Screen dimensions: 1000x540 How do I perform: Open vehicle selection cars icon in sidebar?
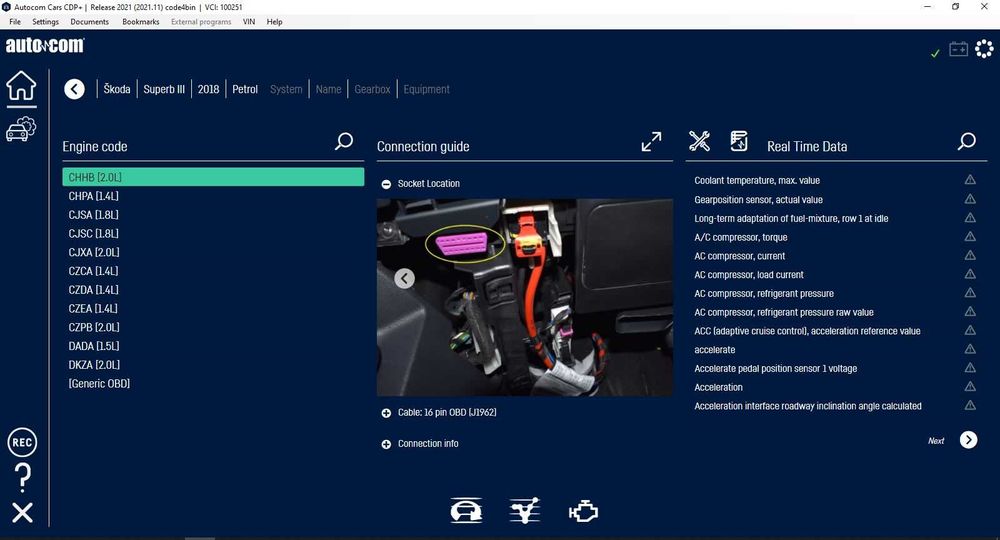pos(21,129)
